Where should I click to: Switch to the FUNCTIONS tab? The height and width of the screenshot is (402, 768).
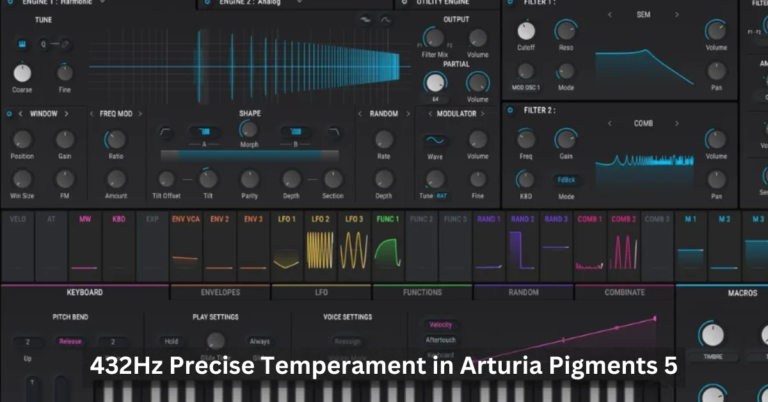(x=422, y=292)
